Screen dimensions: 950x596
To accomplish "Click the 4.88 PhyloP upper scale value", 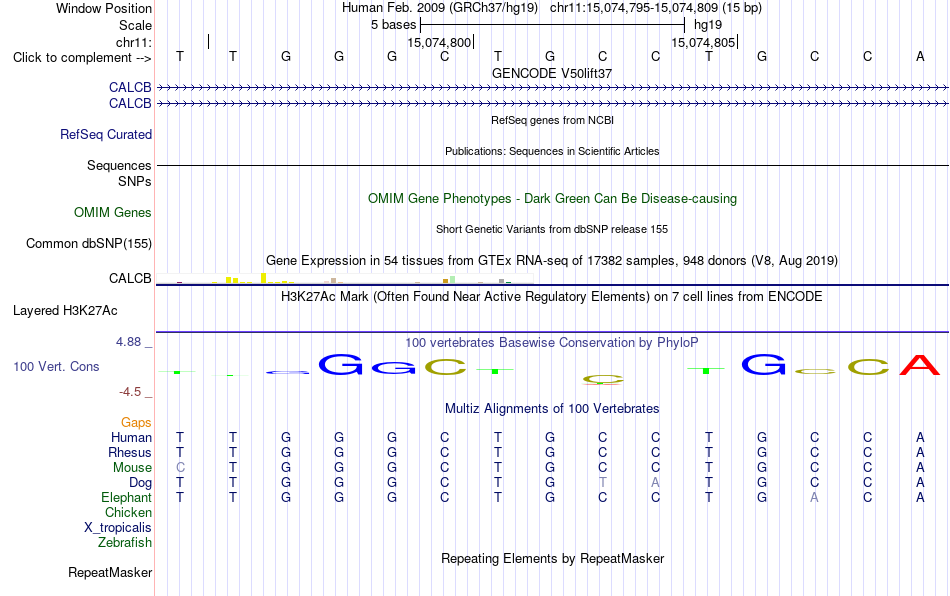I will (x=128, y=342).
